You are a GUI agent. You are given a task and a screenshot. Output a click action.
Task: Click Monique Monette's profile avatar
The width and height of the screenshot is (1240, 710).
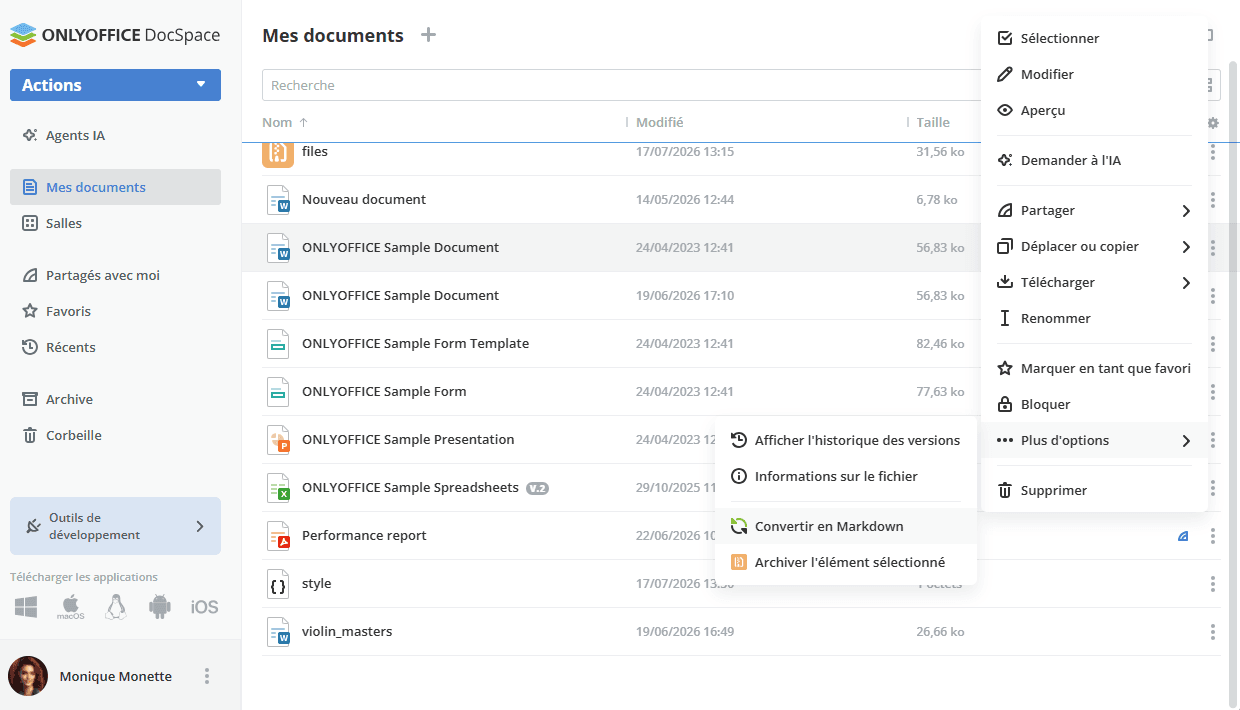click(x=28, y=676)
